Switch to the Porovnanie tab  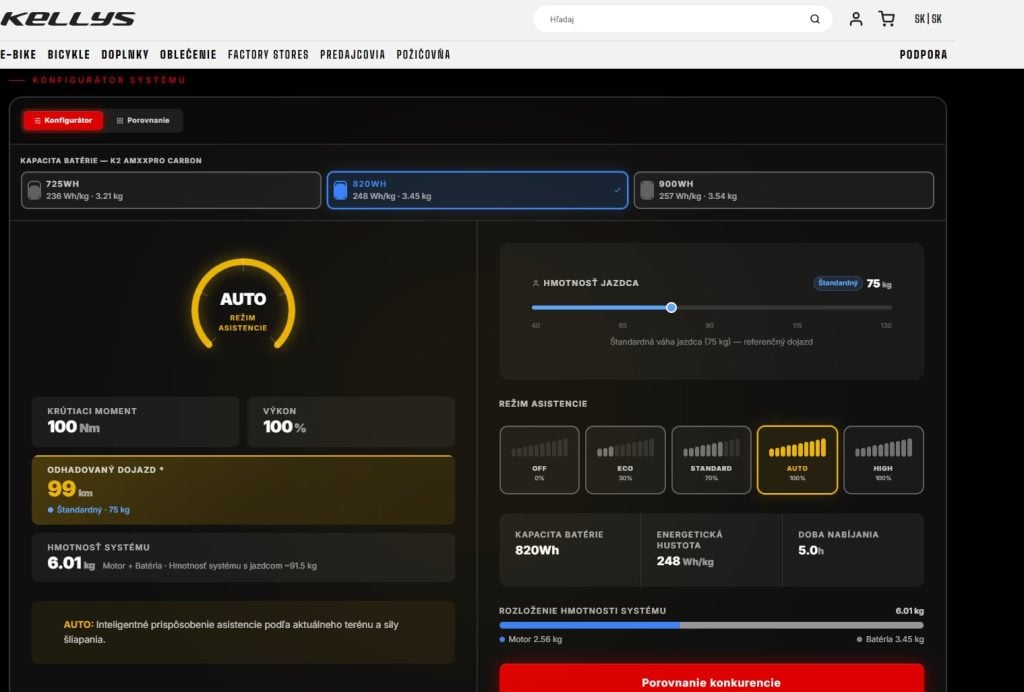coord(143,121)
